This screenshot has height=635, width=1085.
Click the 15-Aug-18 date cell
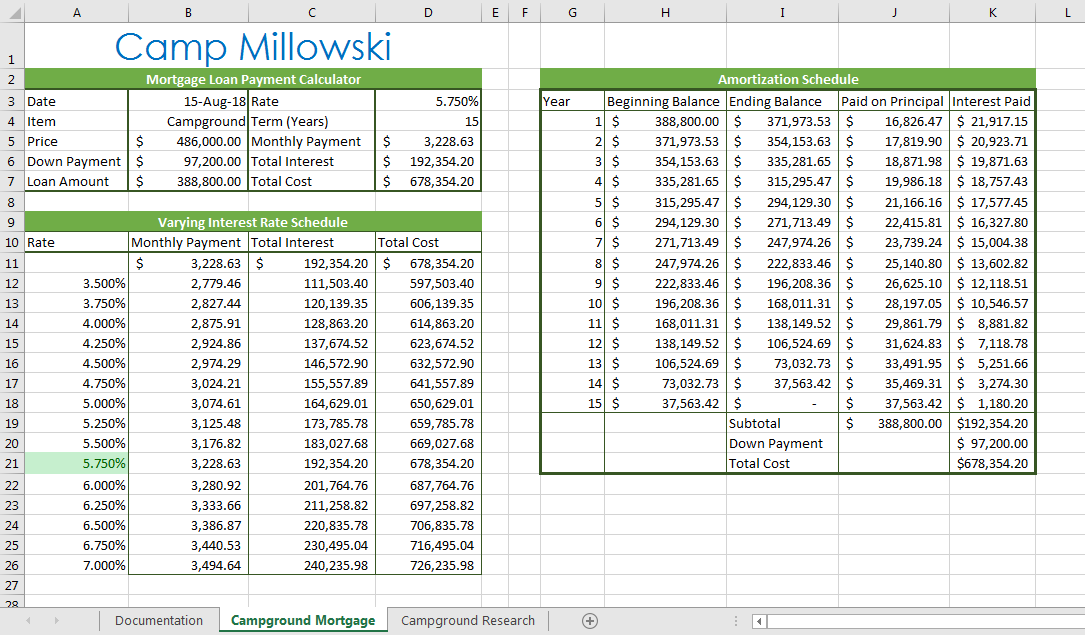pyautogui.click(x=188, y=101)
